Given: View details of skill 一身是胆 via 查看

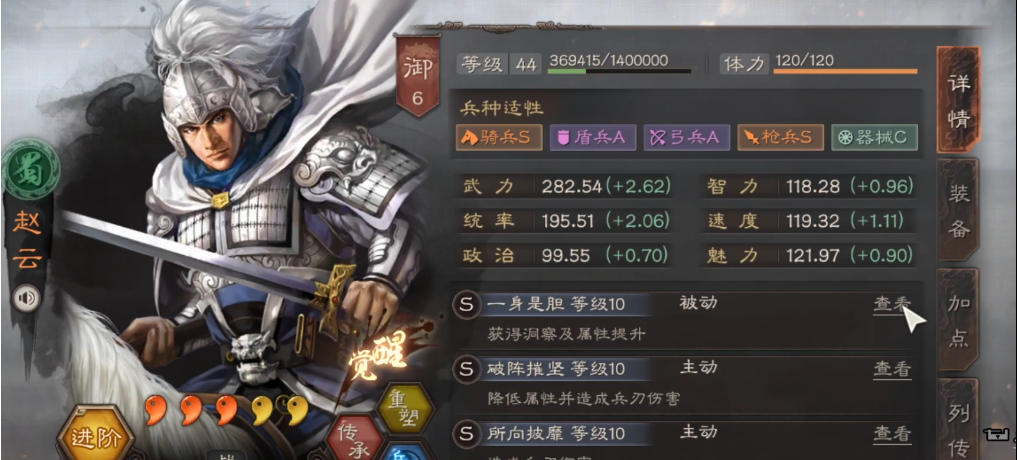Looking at the screenshot, I should point(892,304).
